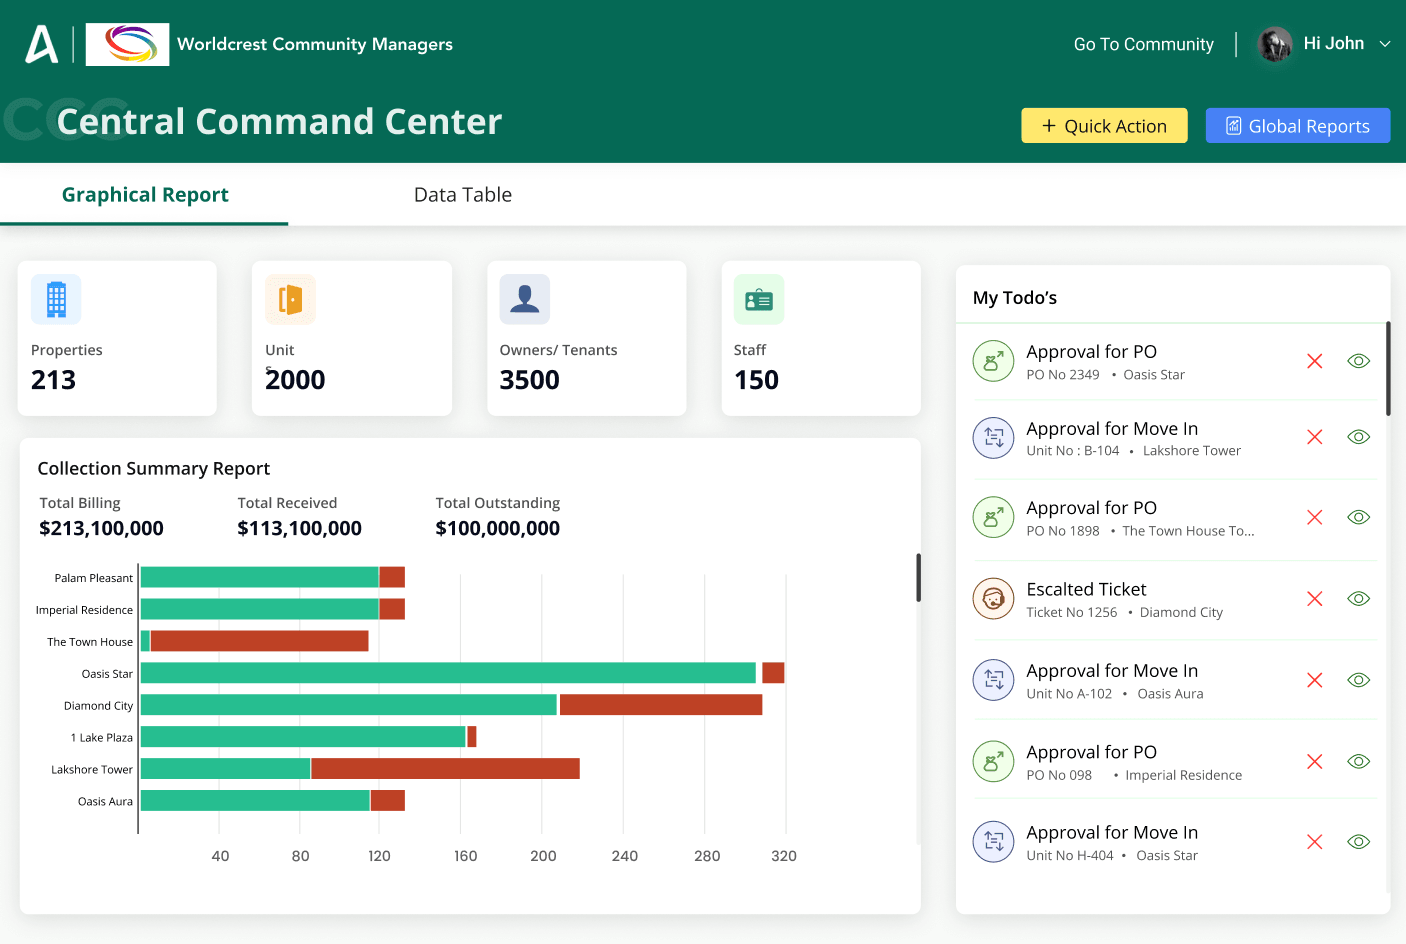
Task: Click the Collection Summary Report heading
Action: (x=154, y=468)
